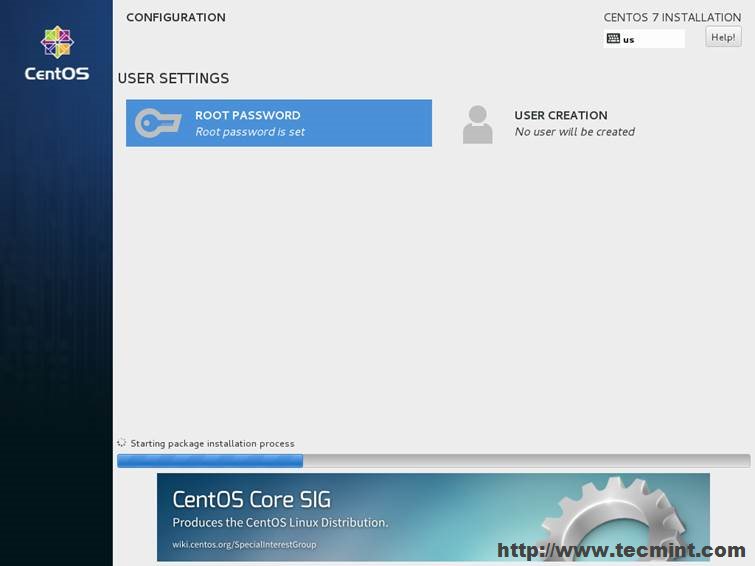Image resolution: width=755 pixels, height=566 pixels.
Task: Click the key icon for root password
Action: click(x=158, y=123)
